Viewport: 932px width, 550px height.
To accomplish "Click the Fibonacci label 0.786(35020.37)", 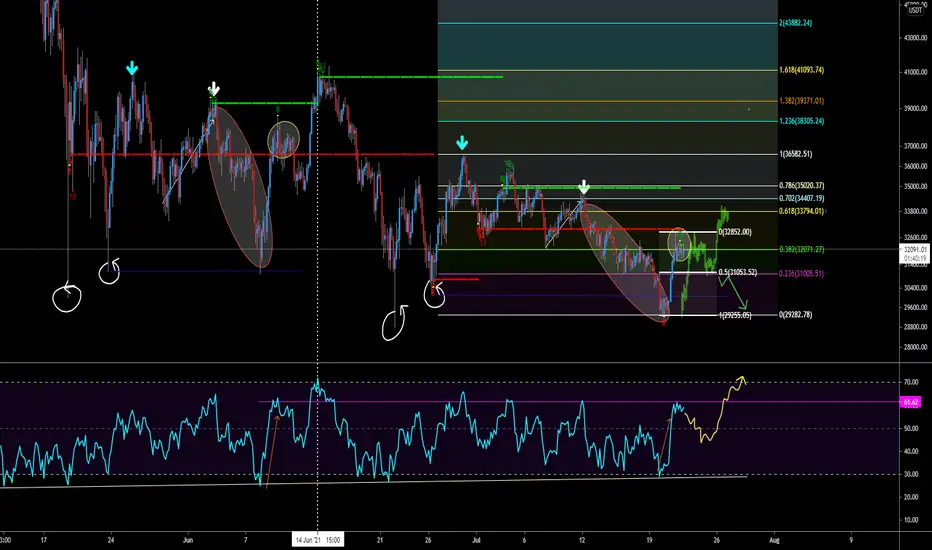I will click(x=801, y=186).
